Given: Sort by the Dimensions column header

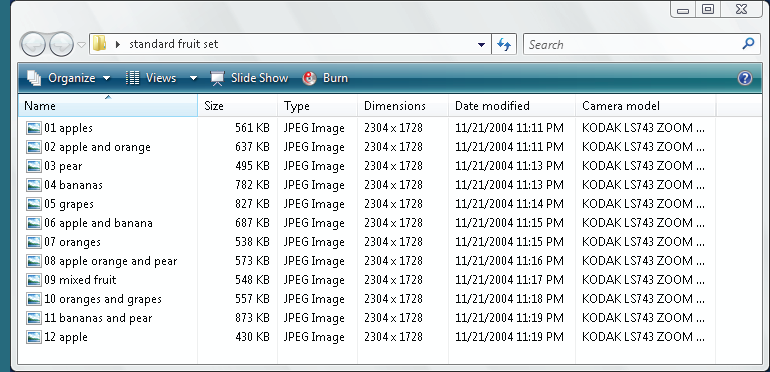Looking at the screenshot, I should click(403, 106).
